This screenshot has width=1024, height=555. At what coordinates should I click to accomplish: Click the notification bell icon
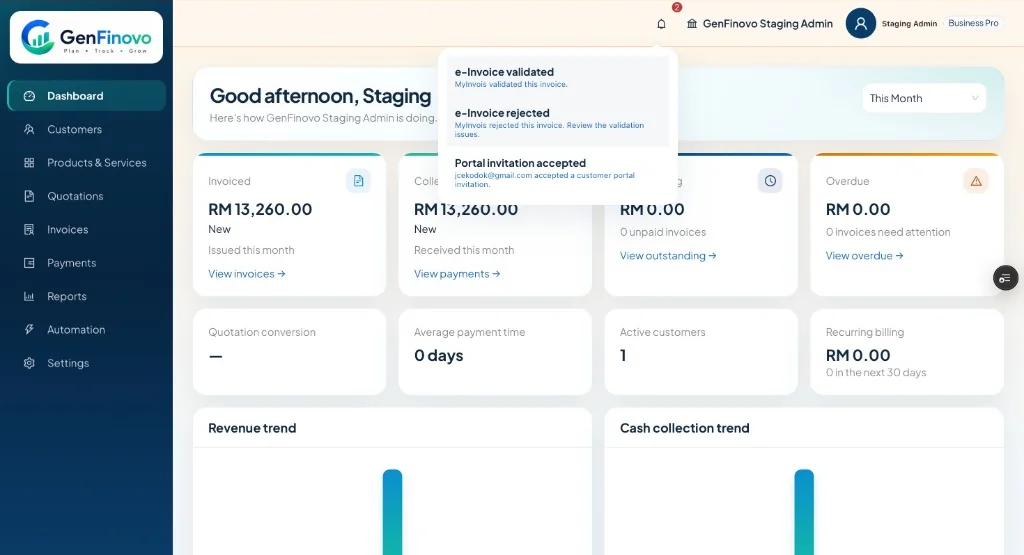click(x=662, y=24)
